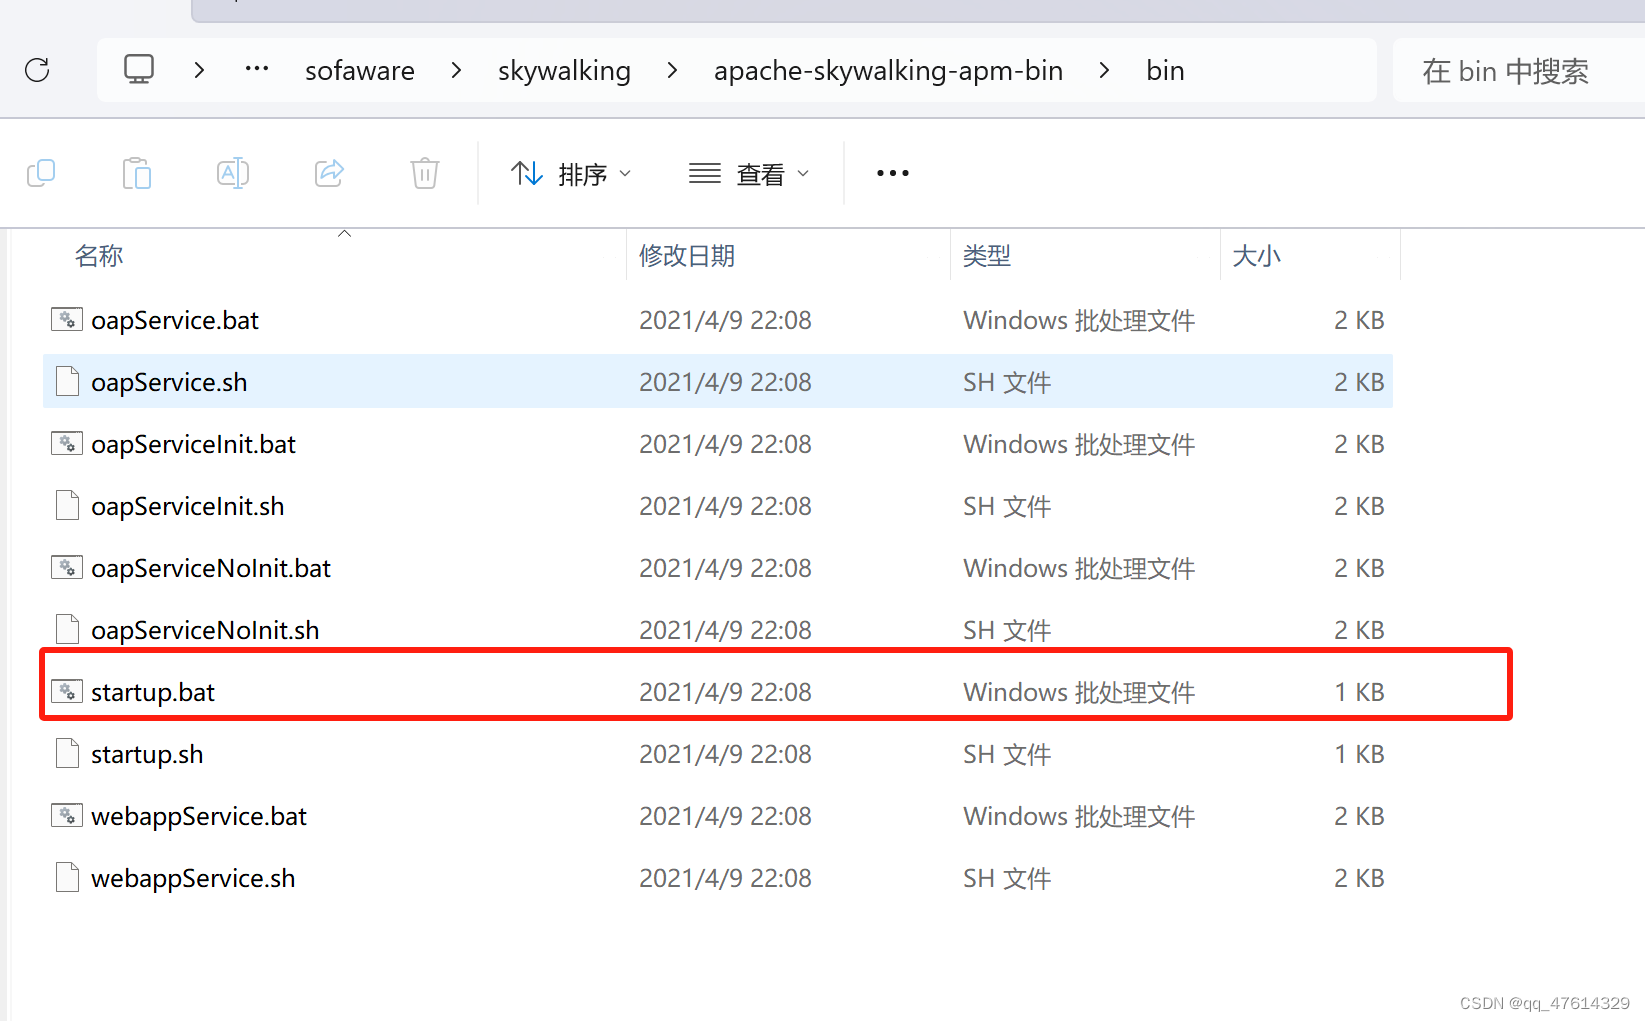This screenshot has height=1021, width=1645.
Task: Select the startup.bat file name
Action: point(153,692)
